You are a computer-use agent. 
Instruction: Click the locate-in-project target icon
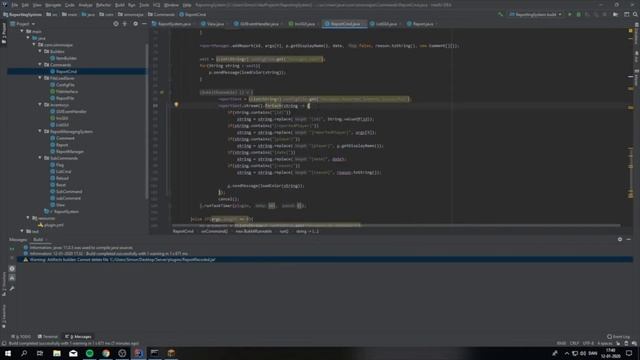click(116, 24)
